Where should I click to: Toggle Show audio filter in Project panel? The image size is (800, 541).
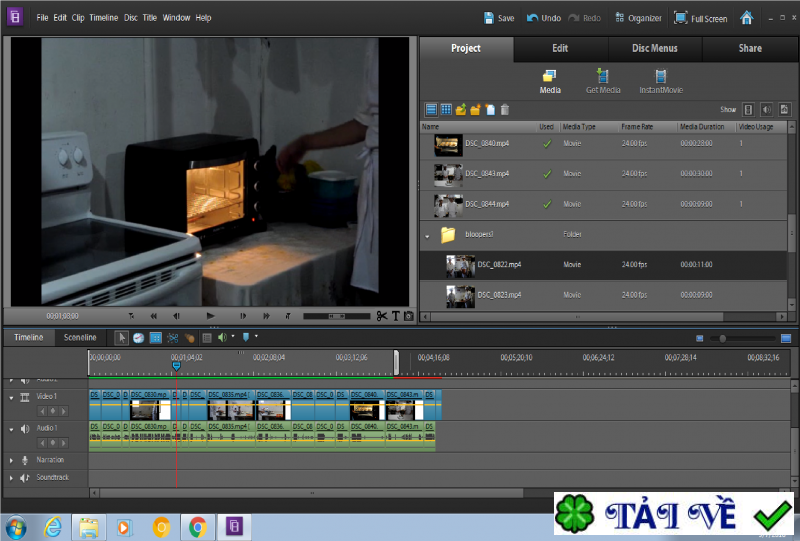coord(767,109)
